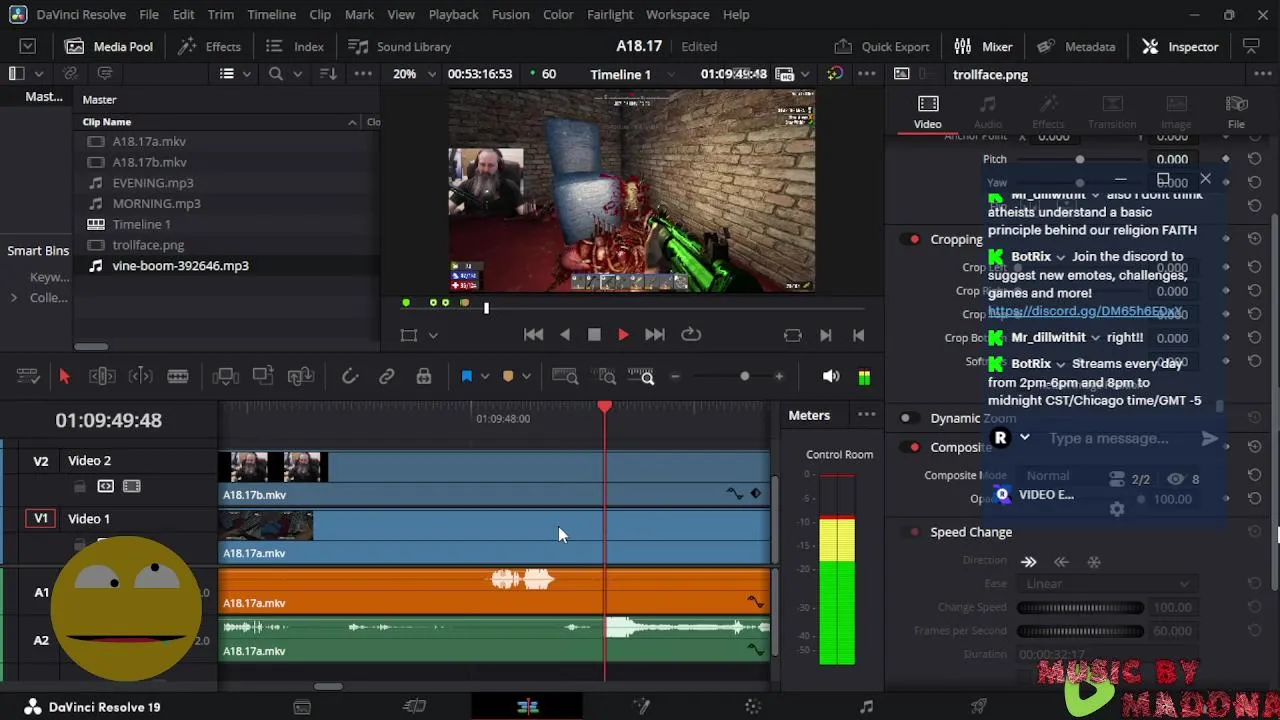This screenshot has height=720, width=1280.
Task: Select vine-boom-392646.mp3 in media pool
Action: (x=180, y=266)
